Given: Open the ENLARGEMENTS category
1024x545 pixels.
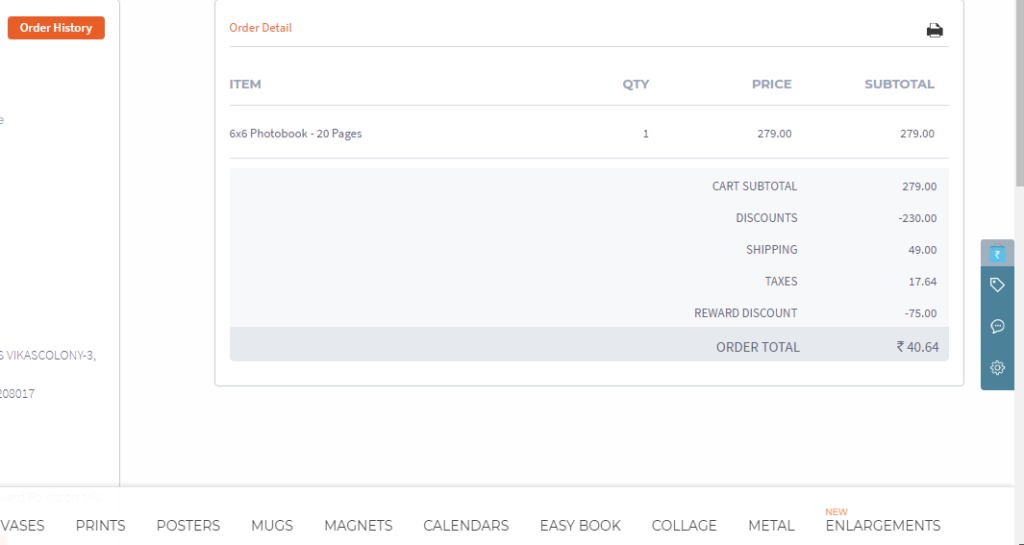Looking at the screenshot, I should pyautogui.click(x=883, y=525).
